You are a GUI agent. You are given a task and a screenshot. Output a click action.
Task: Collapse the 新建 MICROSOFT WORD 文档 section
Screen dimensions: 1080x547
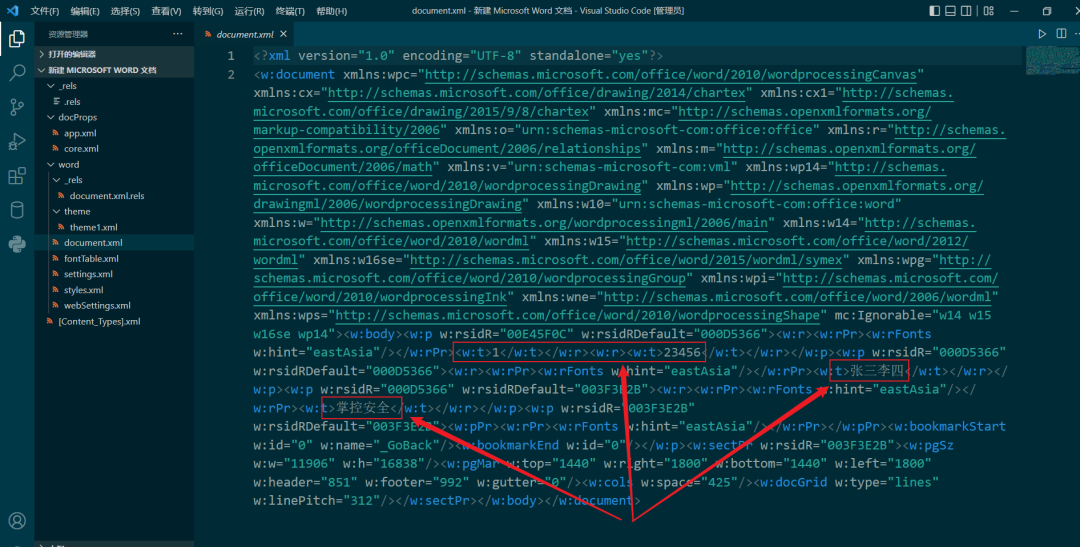point(114,70)
